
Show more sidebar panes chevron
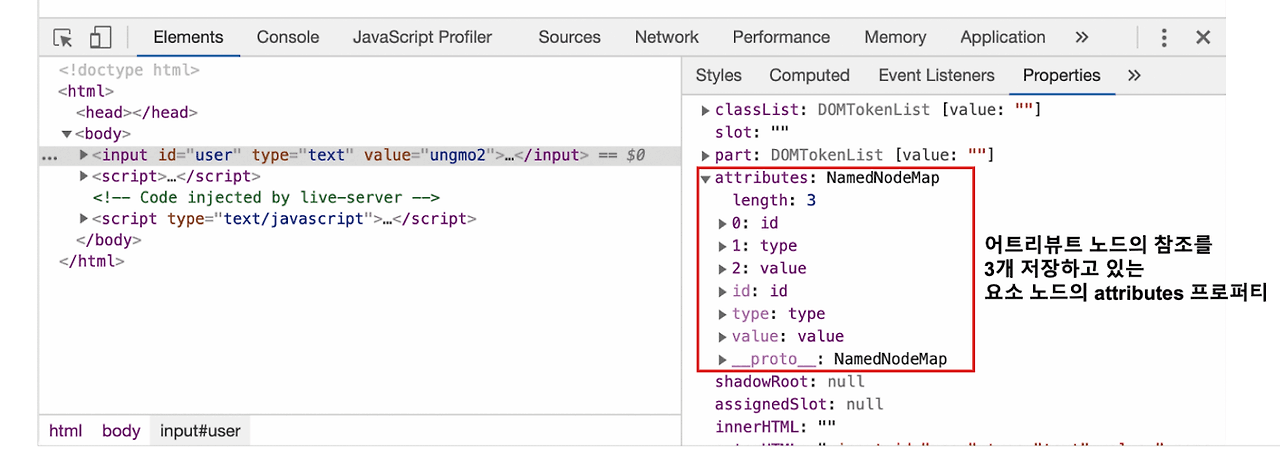1133,75
